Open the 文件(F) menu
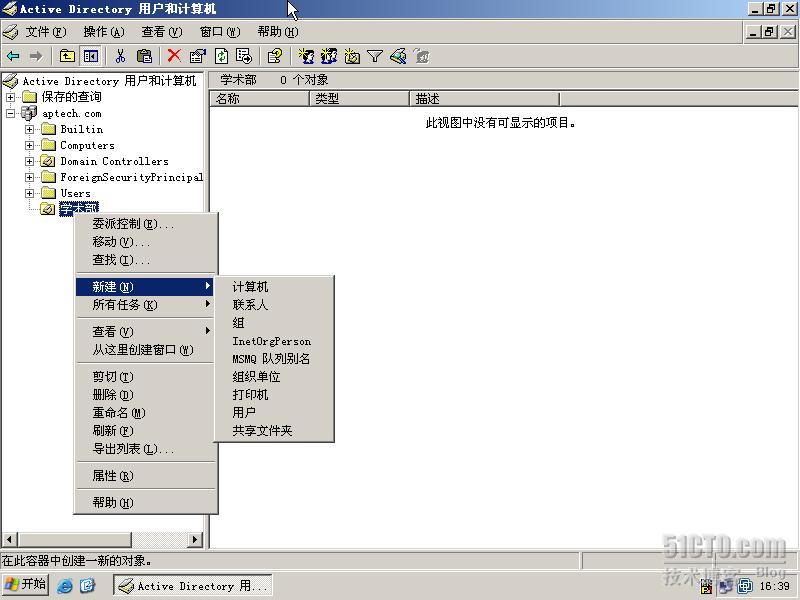Viewport: 800px width, 600px height. [46, 32]
